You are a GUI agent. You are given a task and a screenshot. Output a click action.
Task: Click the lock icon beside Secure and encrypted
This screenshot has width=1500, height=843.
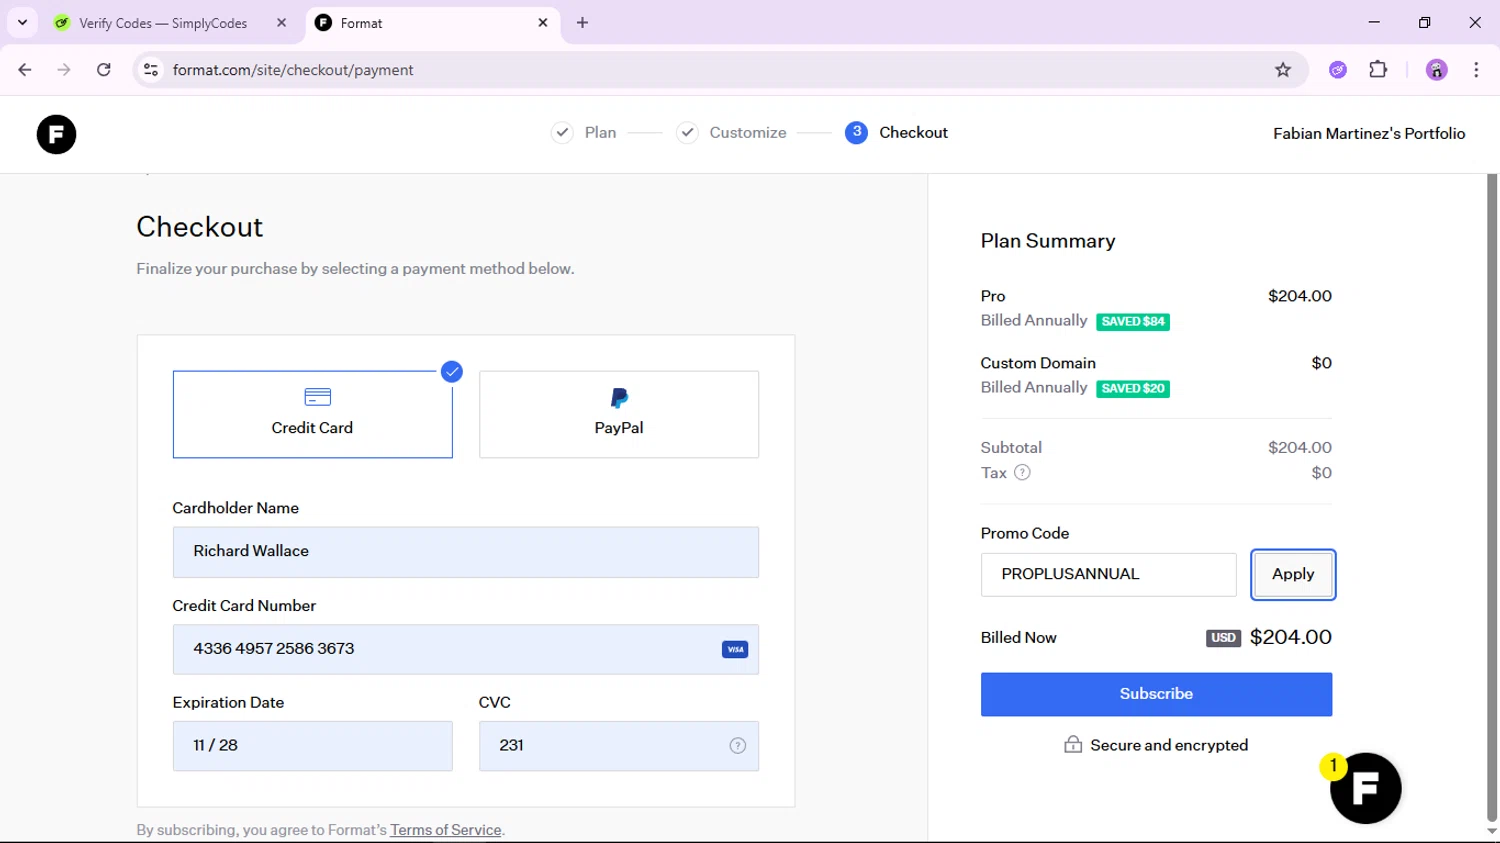tap(1073, 744)
